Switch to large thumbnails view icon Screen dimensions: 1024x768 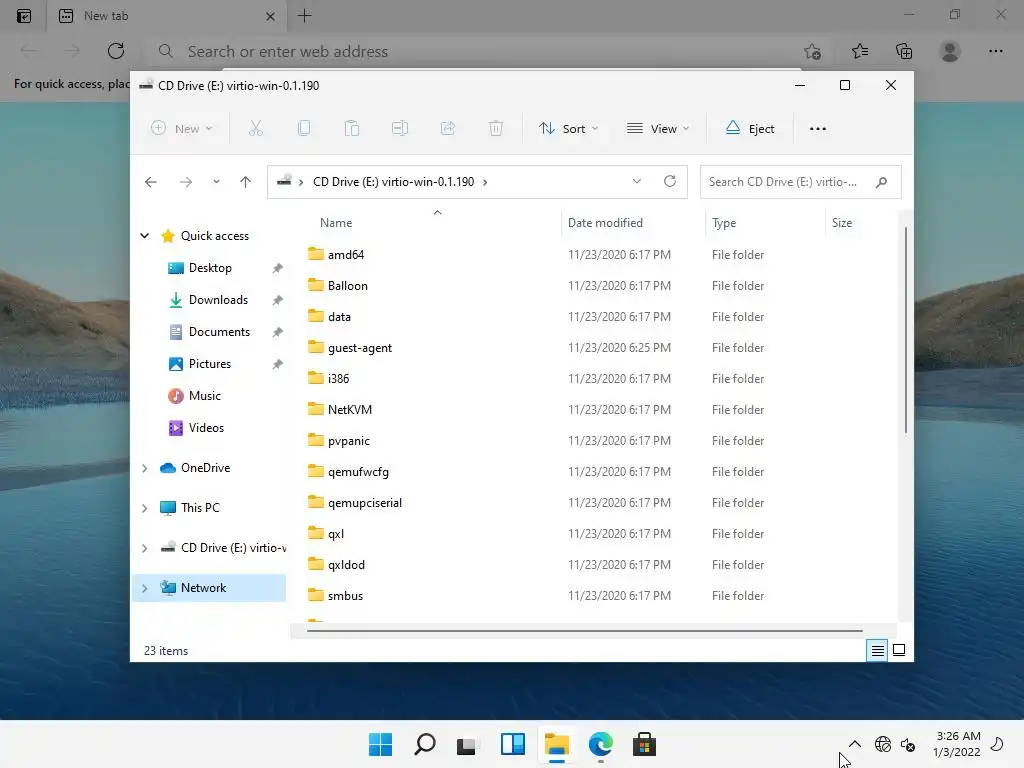(899, 650)
